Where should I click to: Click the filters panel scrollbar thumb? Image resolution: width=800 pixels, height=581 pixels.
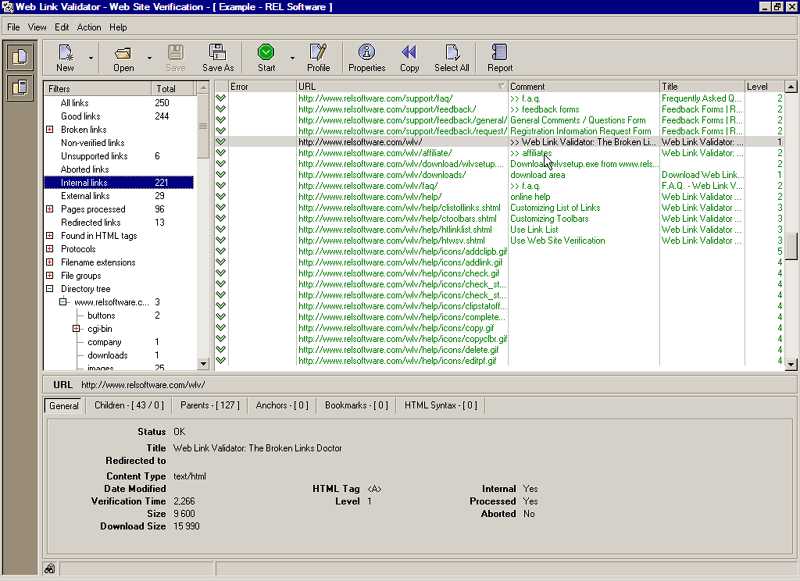pyautogui.click(x=203, y=127)
